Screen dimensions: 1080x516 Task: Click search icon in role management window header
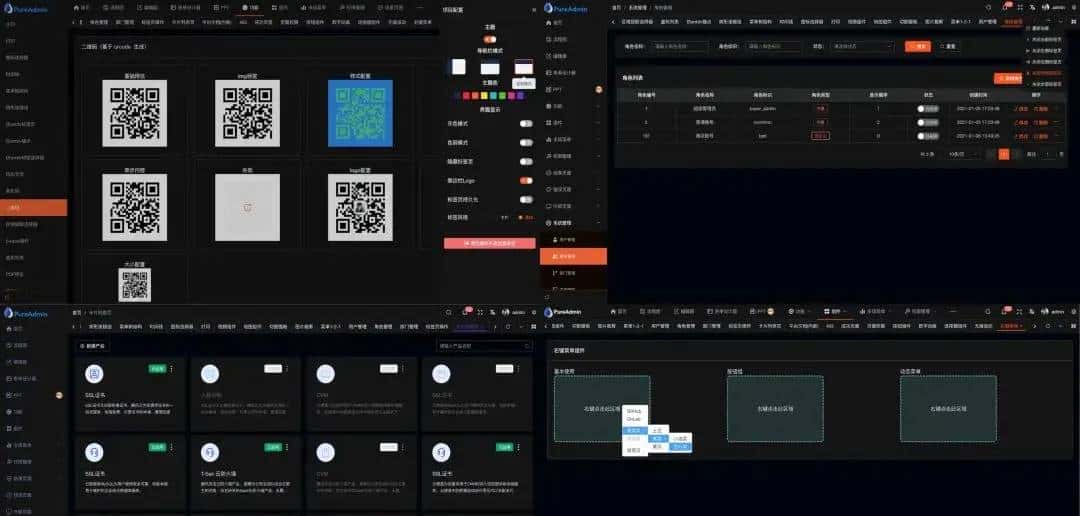pyautogui.click(x=988, y=7)
